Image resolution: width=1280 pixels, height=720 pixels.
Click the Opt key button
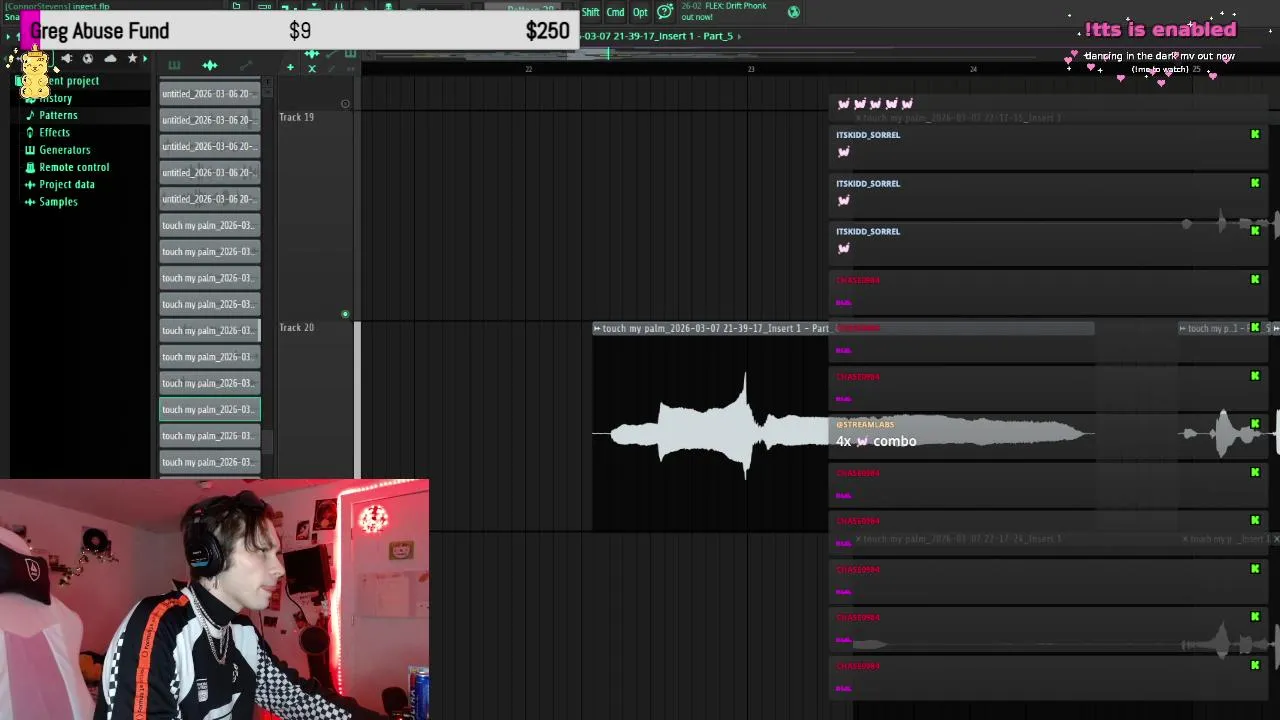tap(640, 12)
